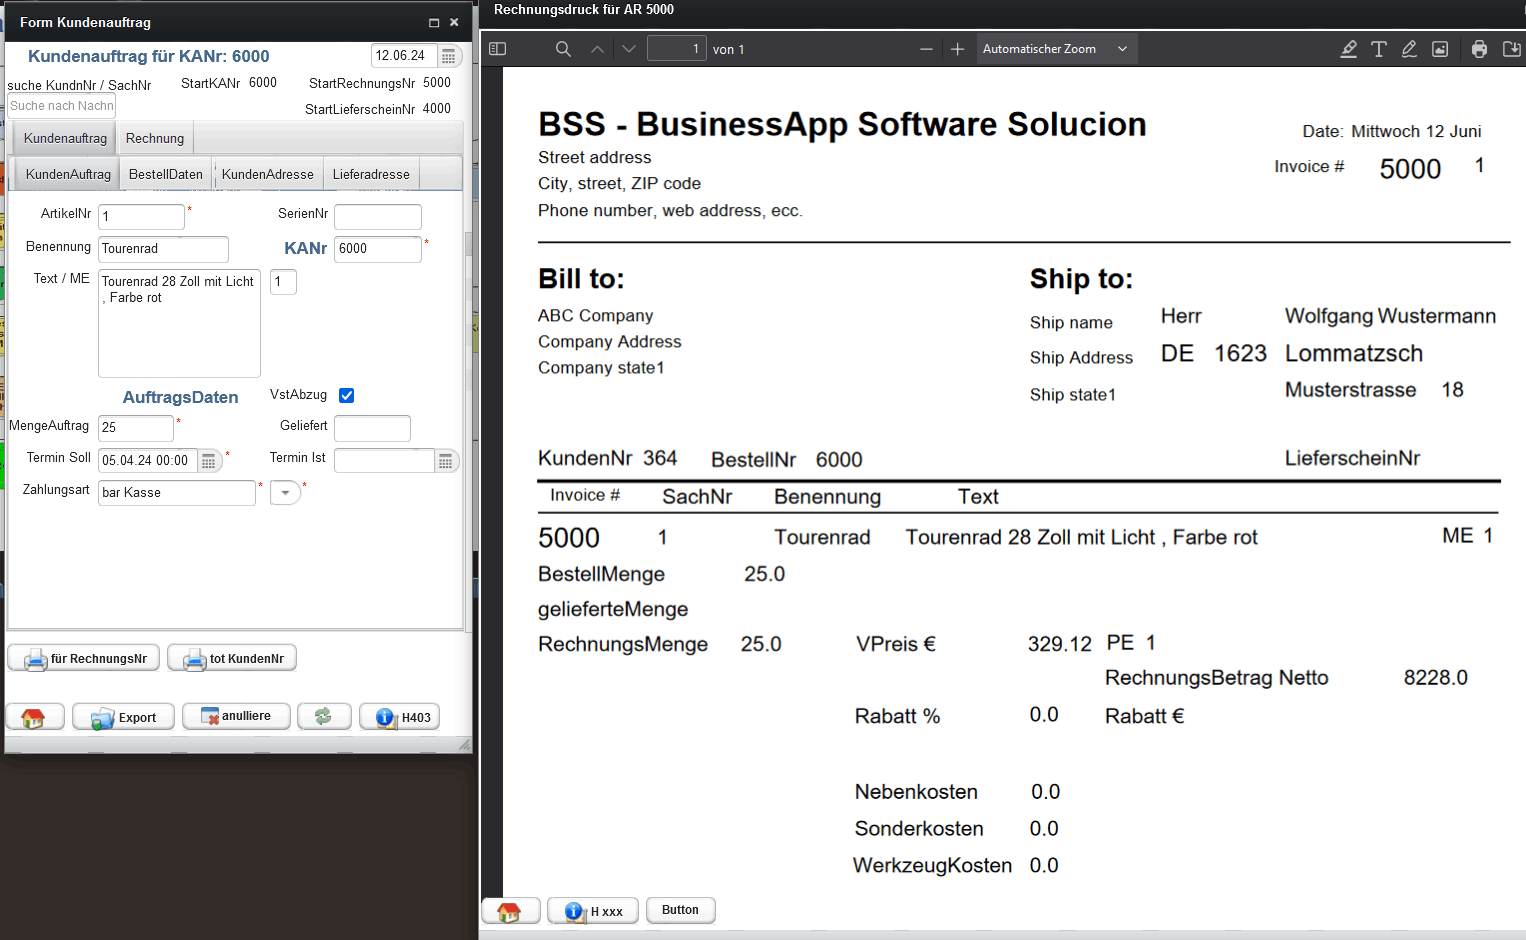The image size is (1526, 940).
Task: Click the Button labeled button below PDF
Action: coord(681,910)
